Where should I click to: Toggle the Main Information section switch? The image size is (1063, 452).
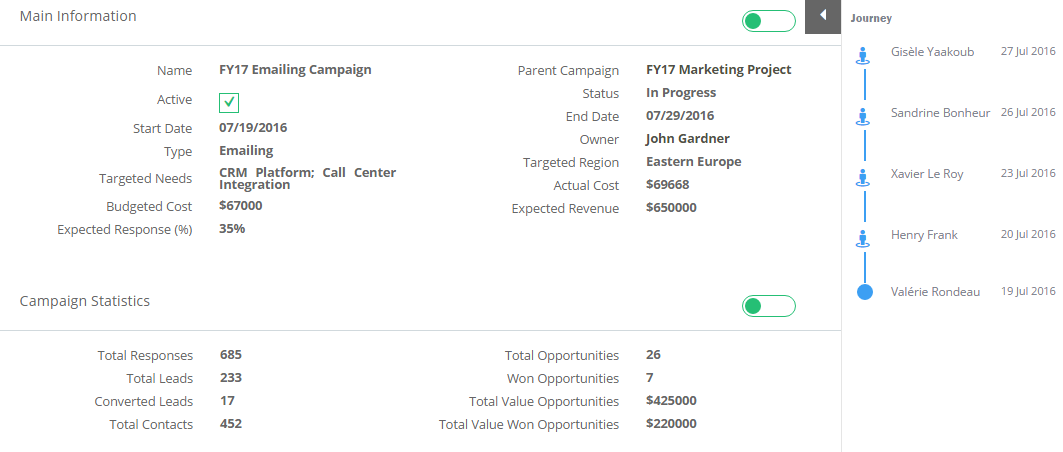point(769,21)
